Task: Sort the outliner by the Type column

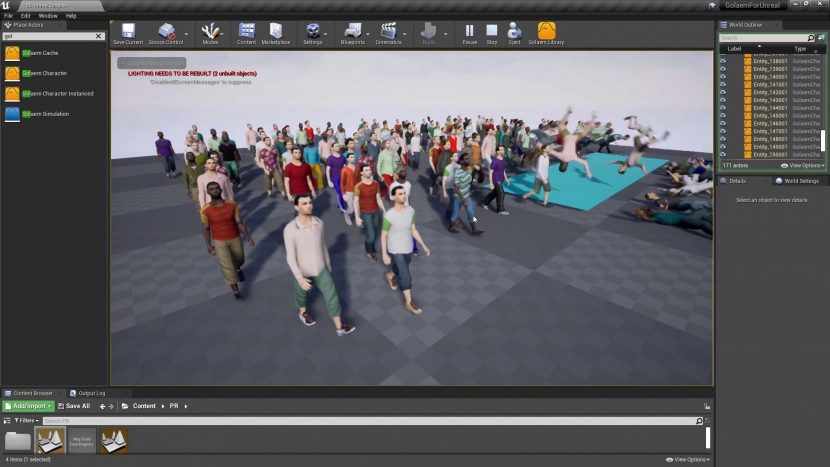Action: tap(800, 49)
